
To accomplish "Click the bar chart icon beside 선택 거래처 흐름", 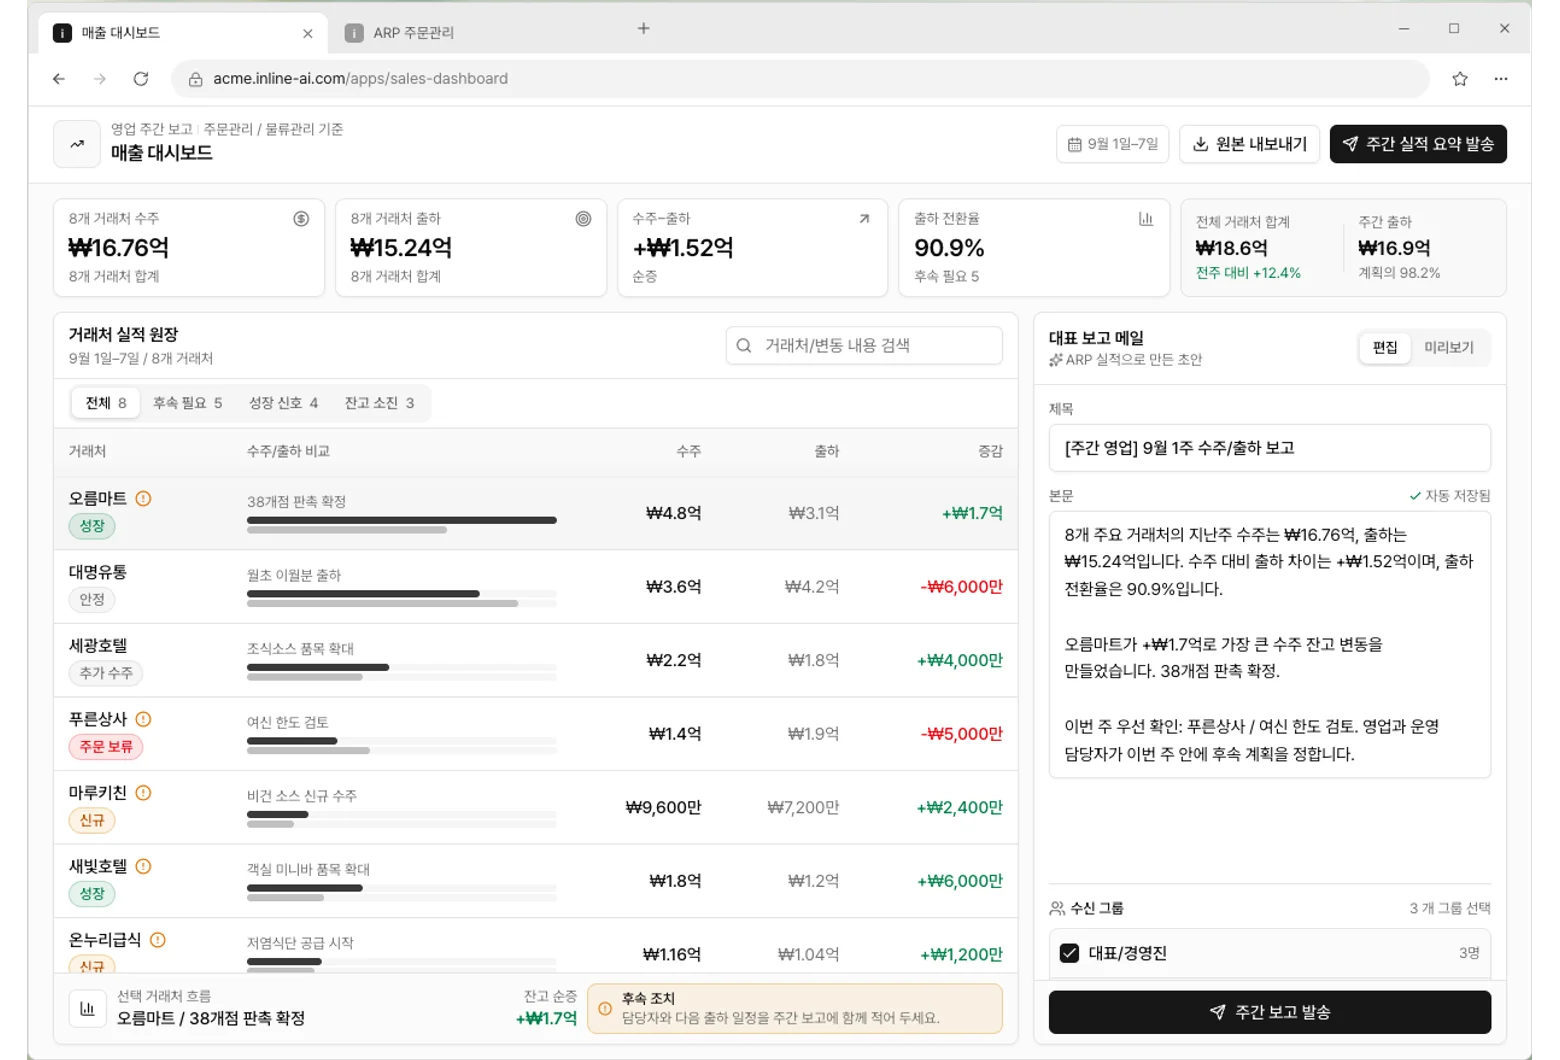I will click(x=87, y=1009).
